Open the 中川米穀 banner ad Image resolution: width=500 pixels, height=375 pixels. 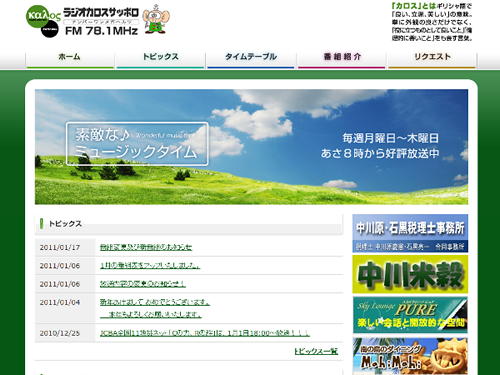pyautogui.click(x=410, y=274)
